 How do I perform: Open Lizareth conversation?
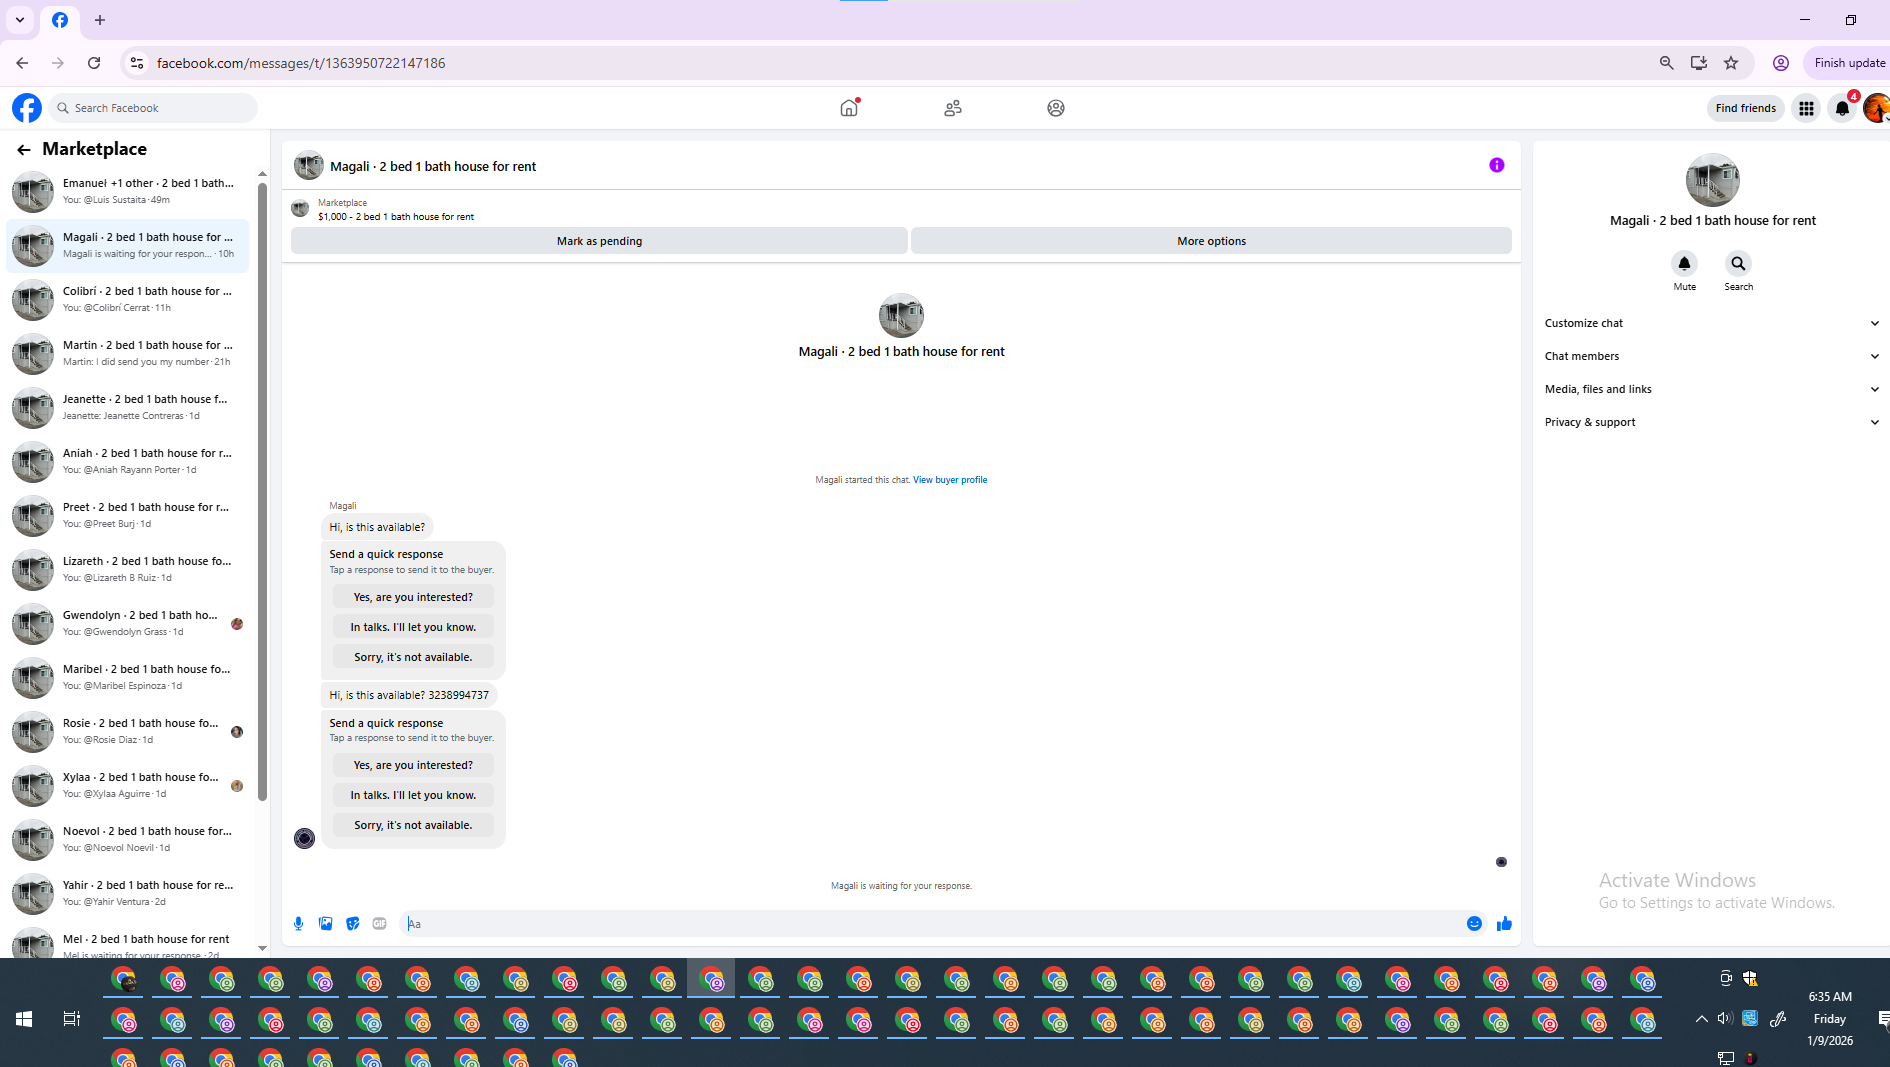[x=128, y=569]
